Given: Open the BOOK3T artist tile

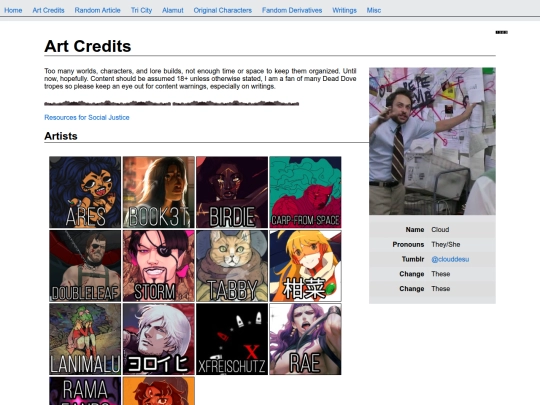Looking at the screenshot, I should tap(159, 192).
